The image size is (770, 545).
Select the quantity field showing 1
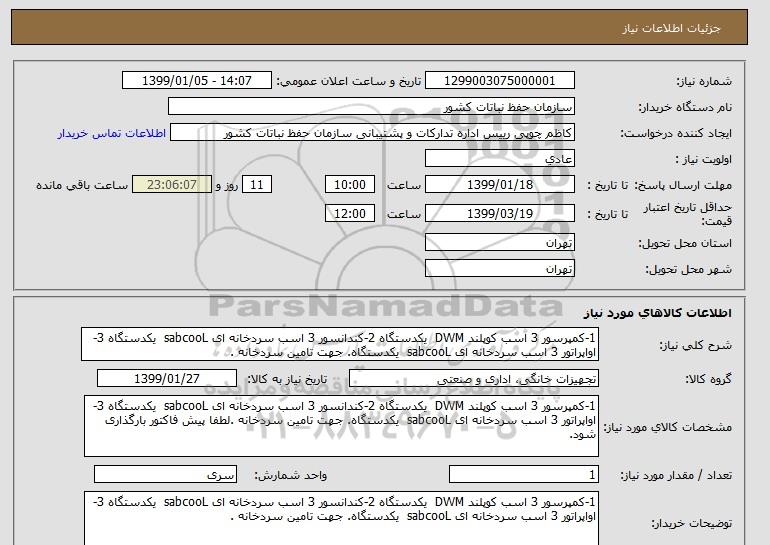[523, 474]
